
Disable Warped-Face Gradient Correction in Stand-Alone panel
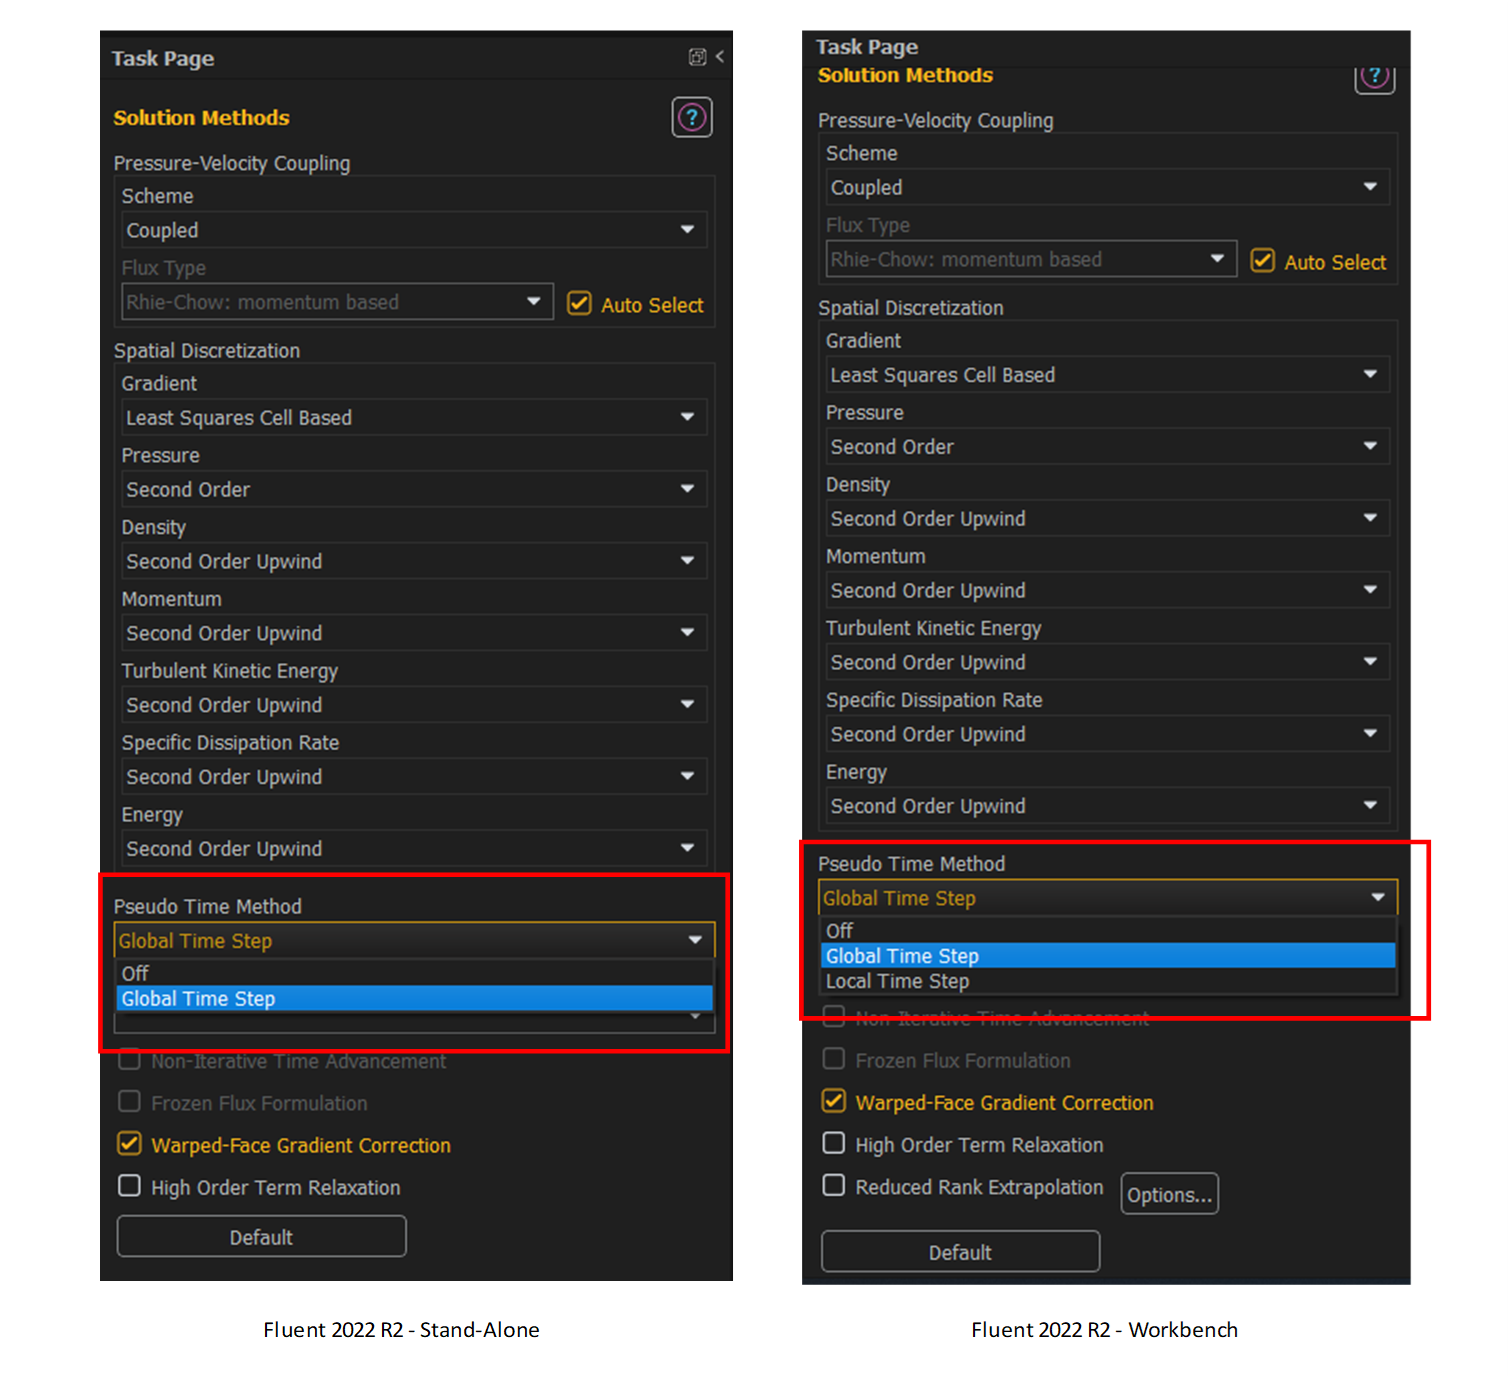130,1143
